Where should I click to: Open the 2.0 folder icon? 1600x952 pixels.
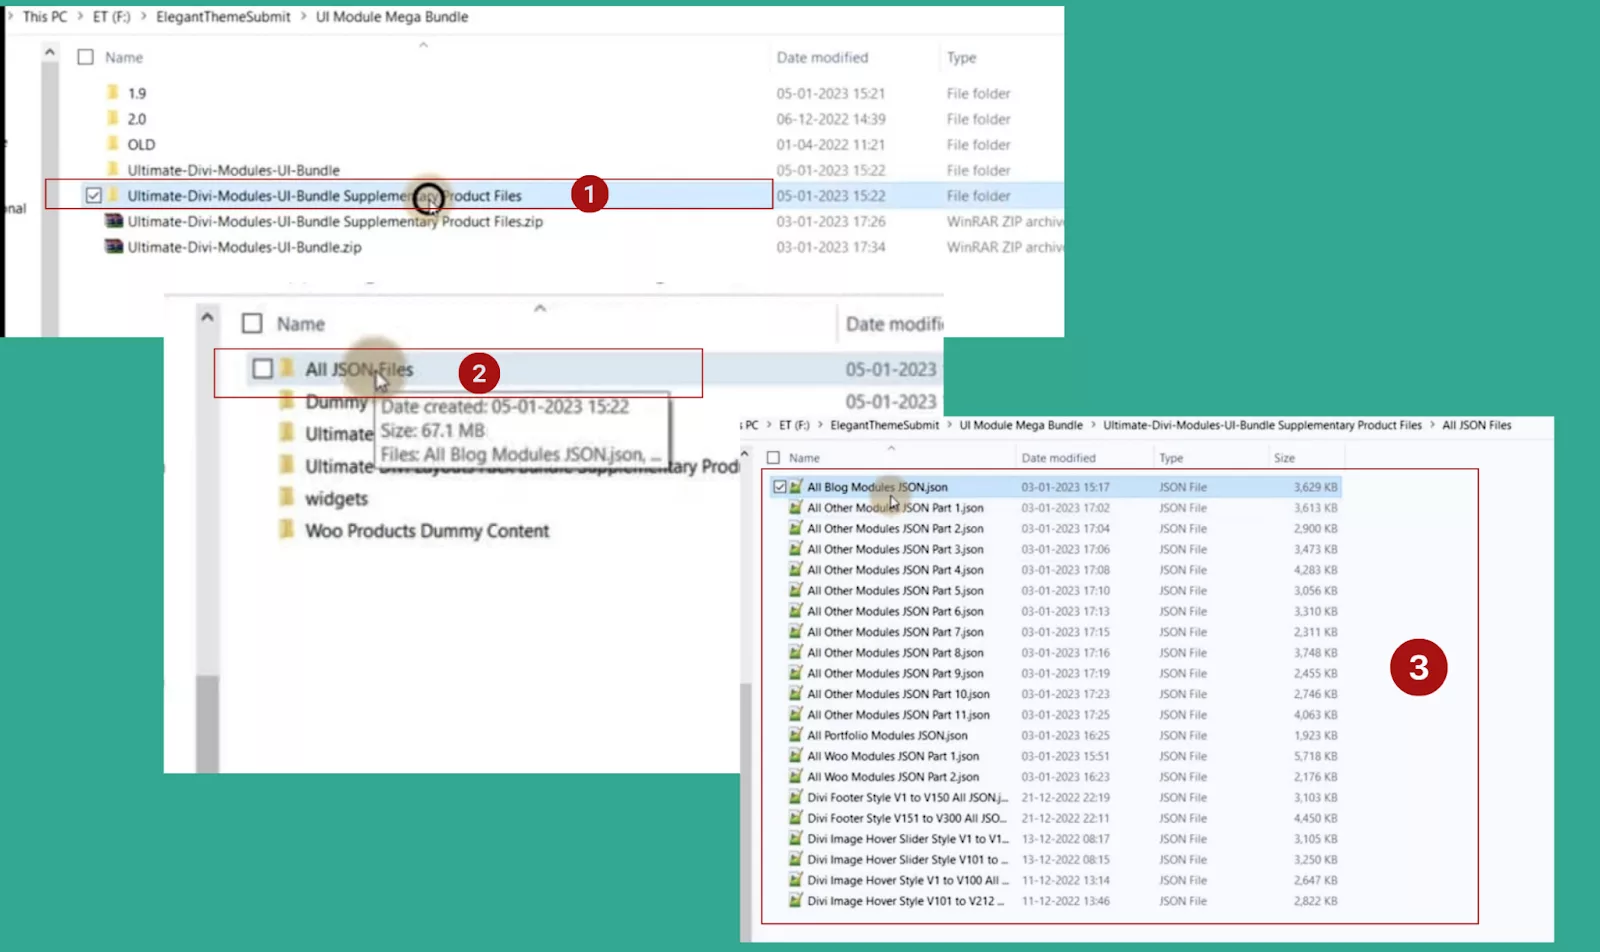point(113,119)
